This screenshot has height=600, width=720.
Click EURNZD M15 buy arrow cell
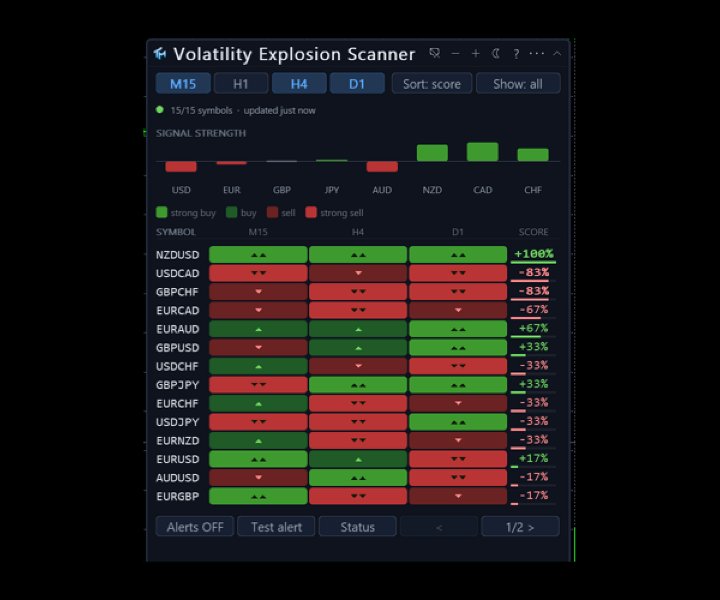pos(258,440)
